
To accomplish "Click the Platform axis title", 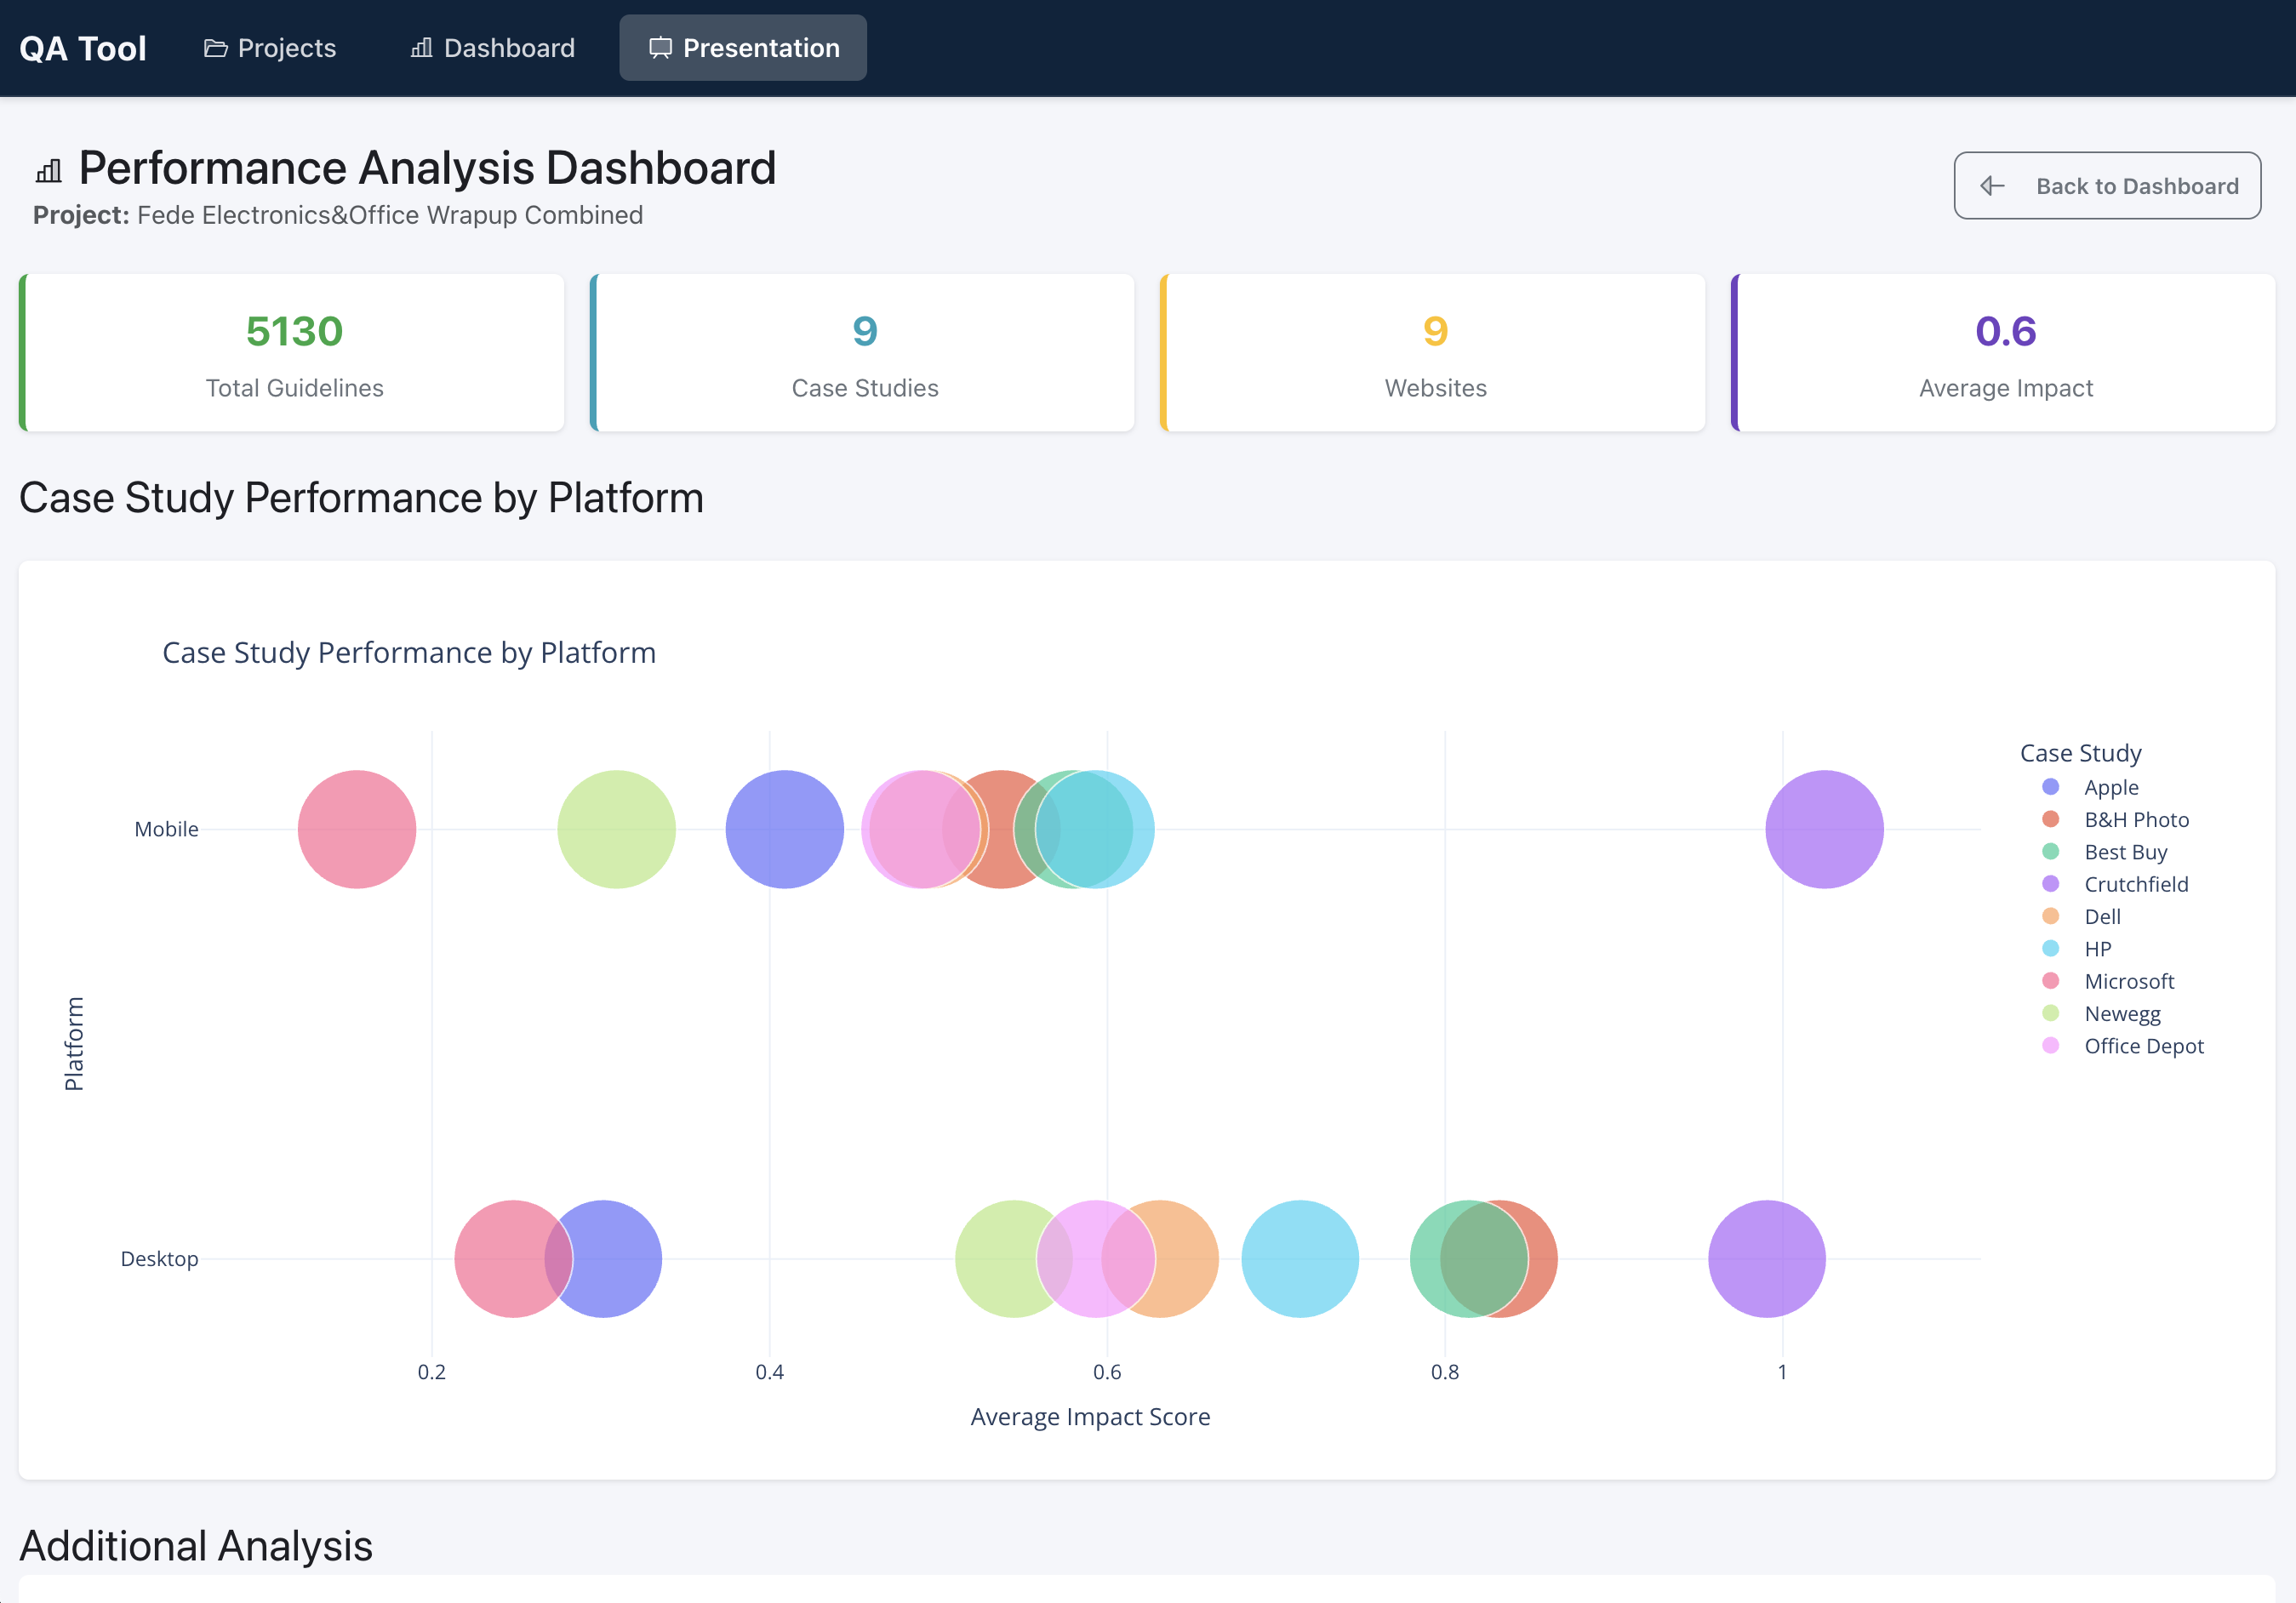I will click(74, 1044).
